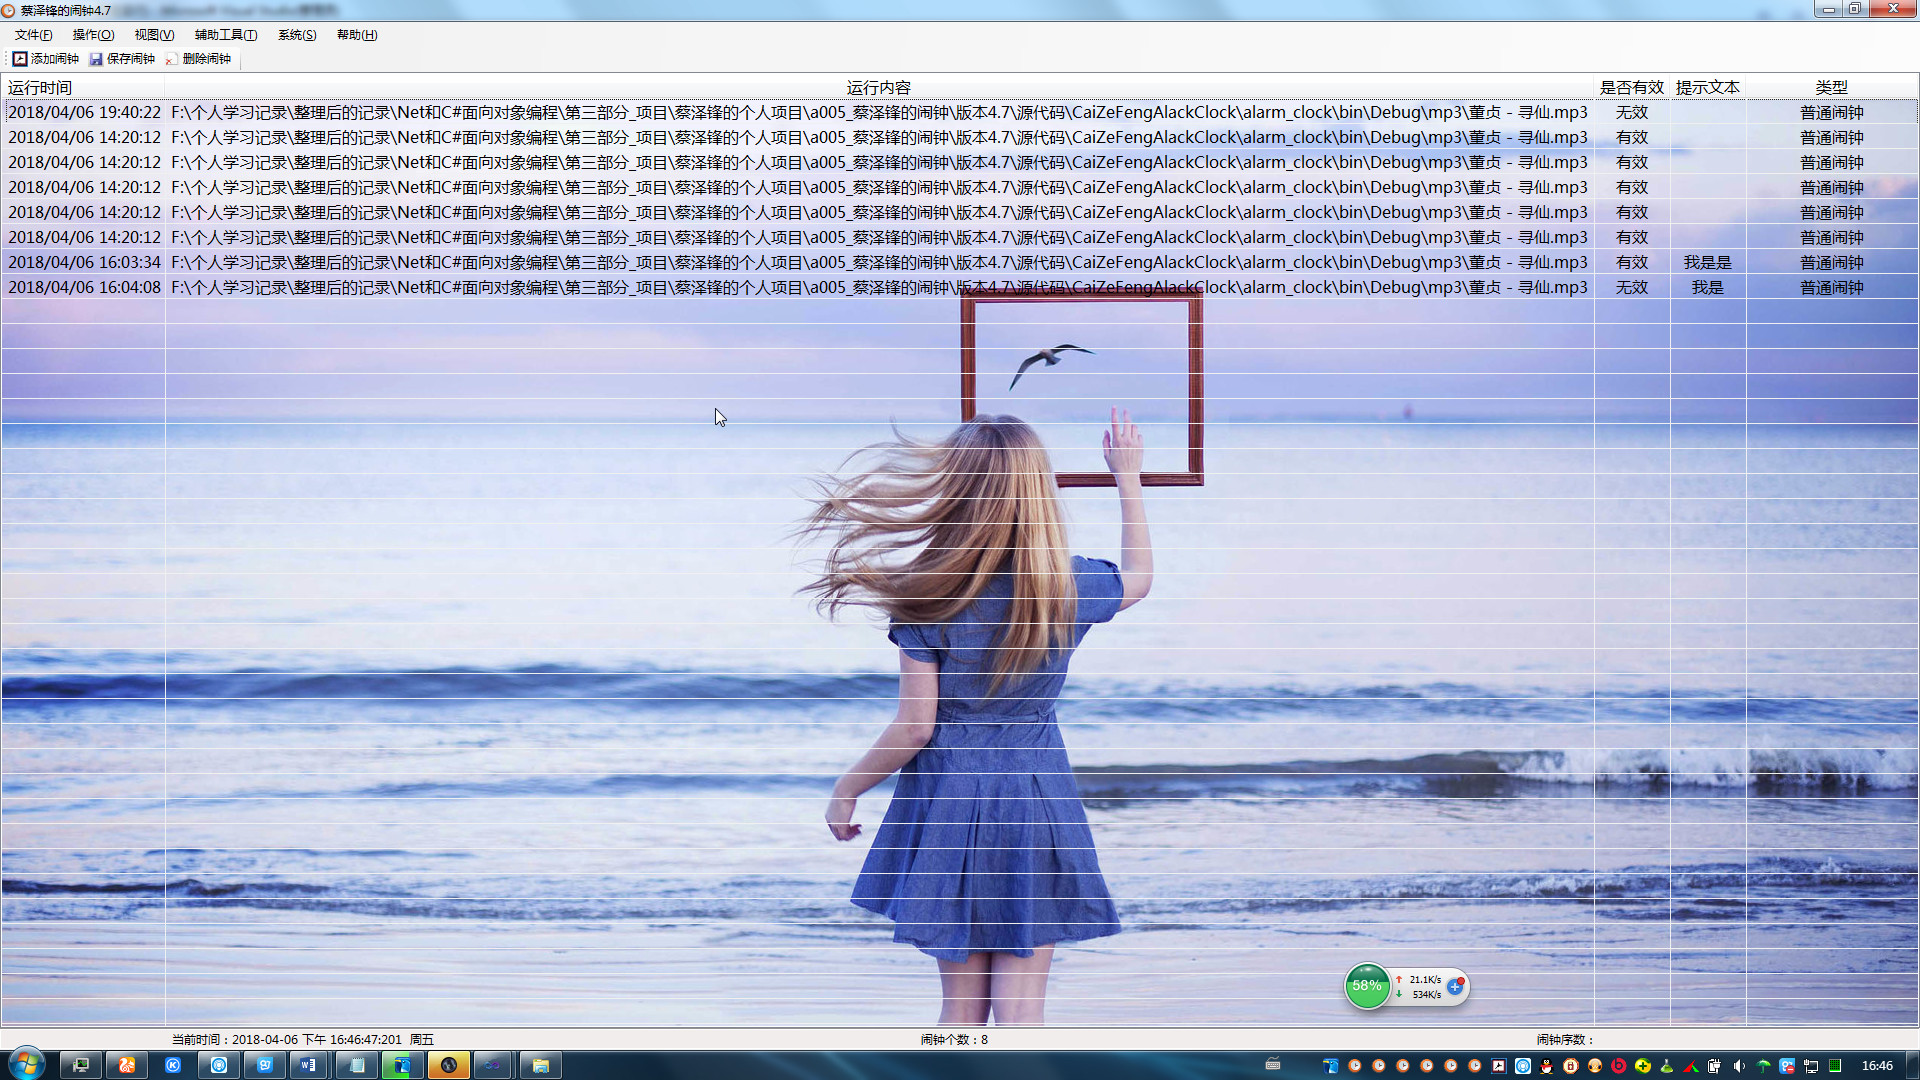Open the 帮助(H) menu
Screen dimensions: 1920x1080
coord(357,35)
